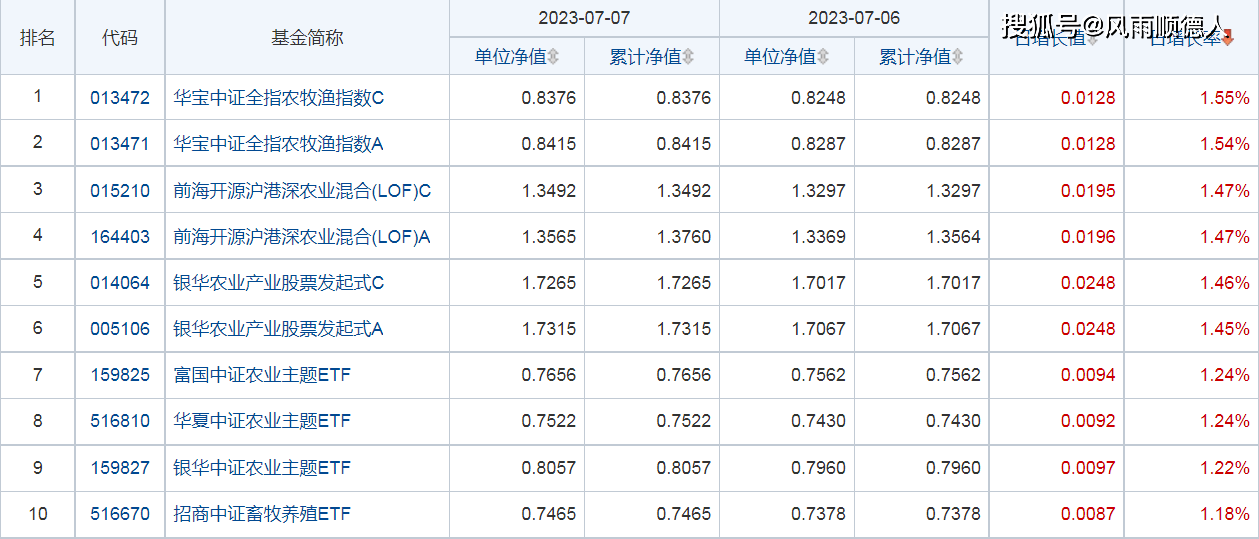Click sort icon beside 2023-07-06 单位净值

823,58
